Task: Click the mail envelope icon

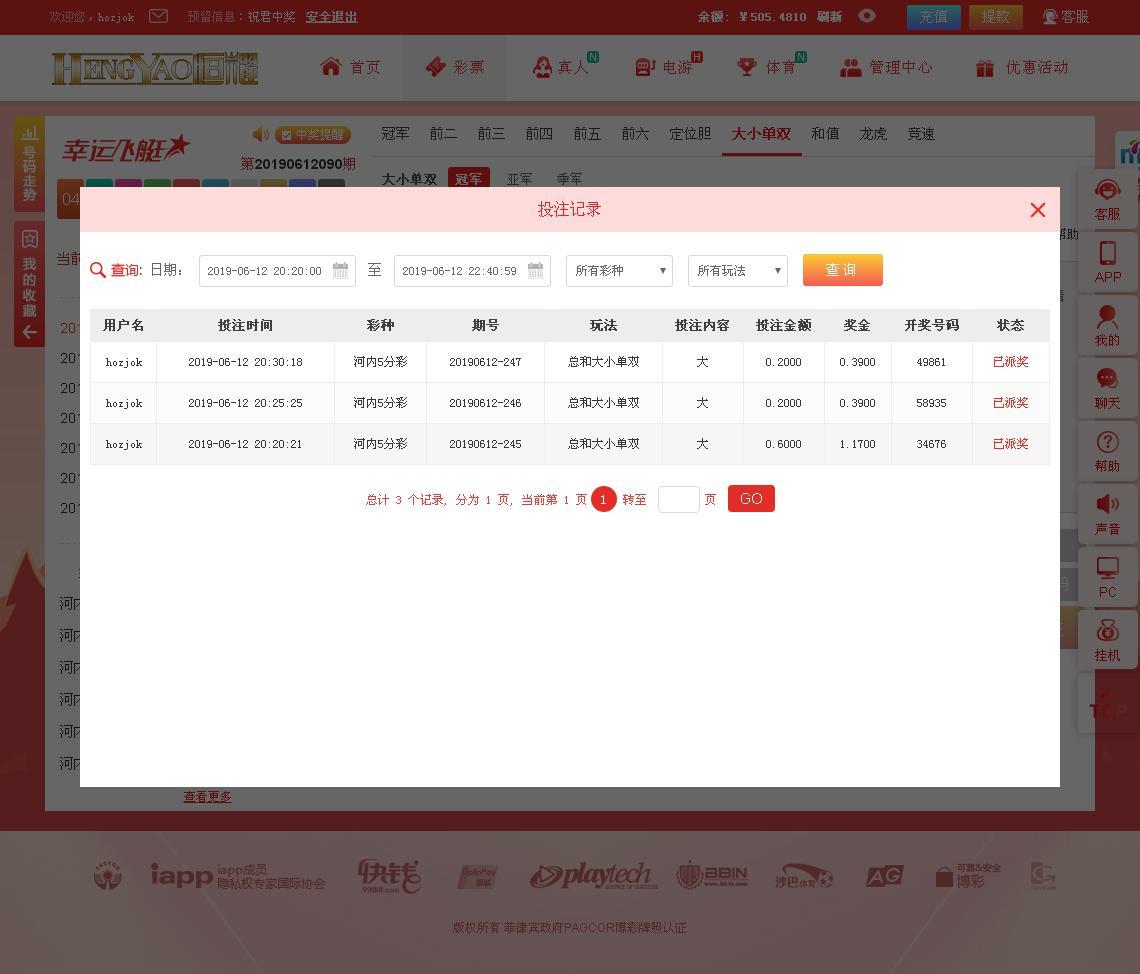Action: [158, 16]
